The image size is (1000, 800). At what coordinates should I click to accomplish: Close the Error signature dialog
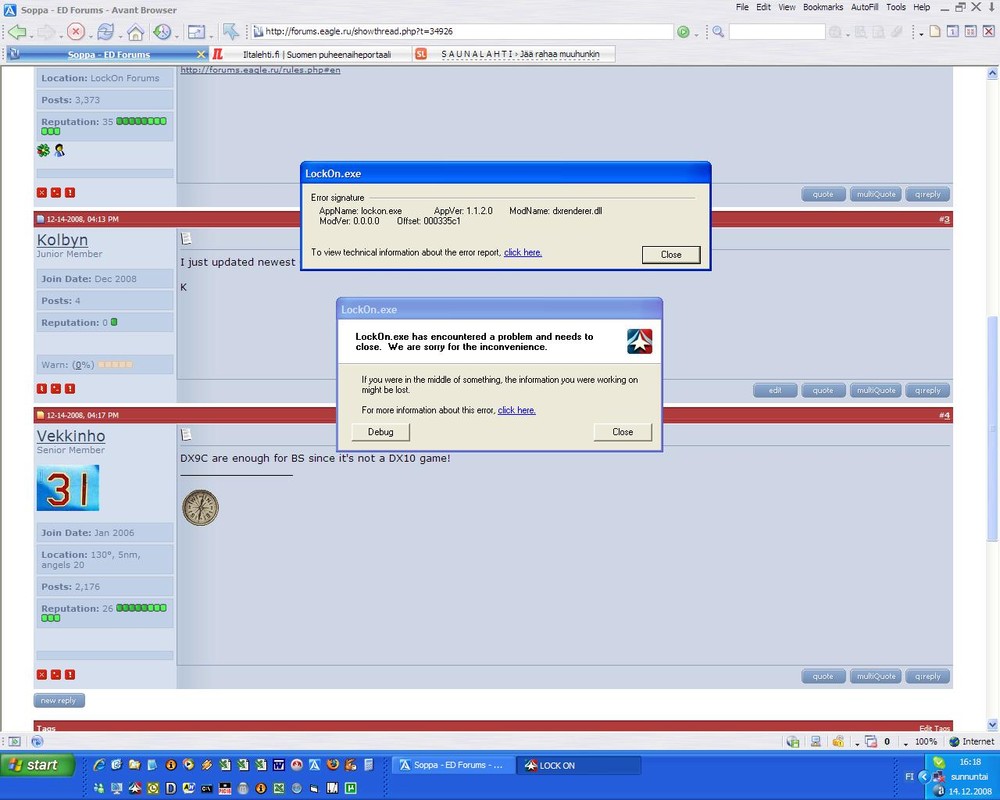[x=671, y=255]
